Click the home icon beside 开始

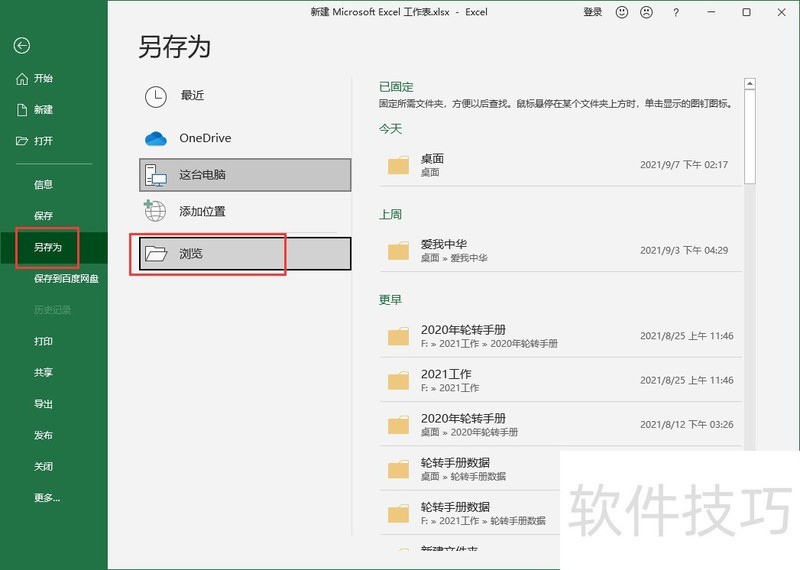point(22,79)
